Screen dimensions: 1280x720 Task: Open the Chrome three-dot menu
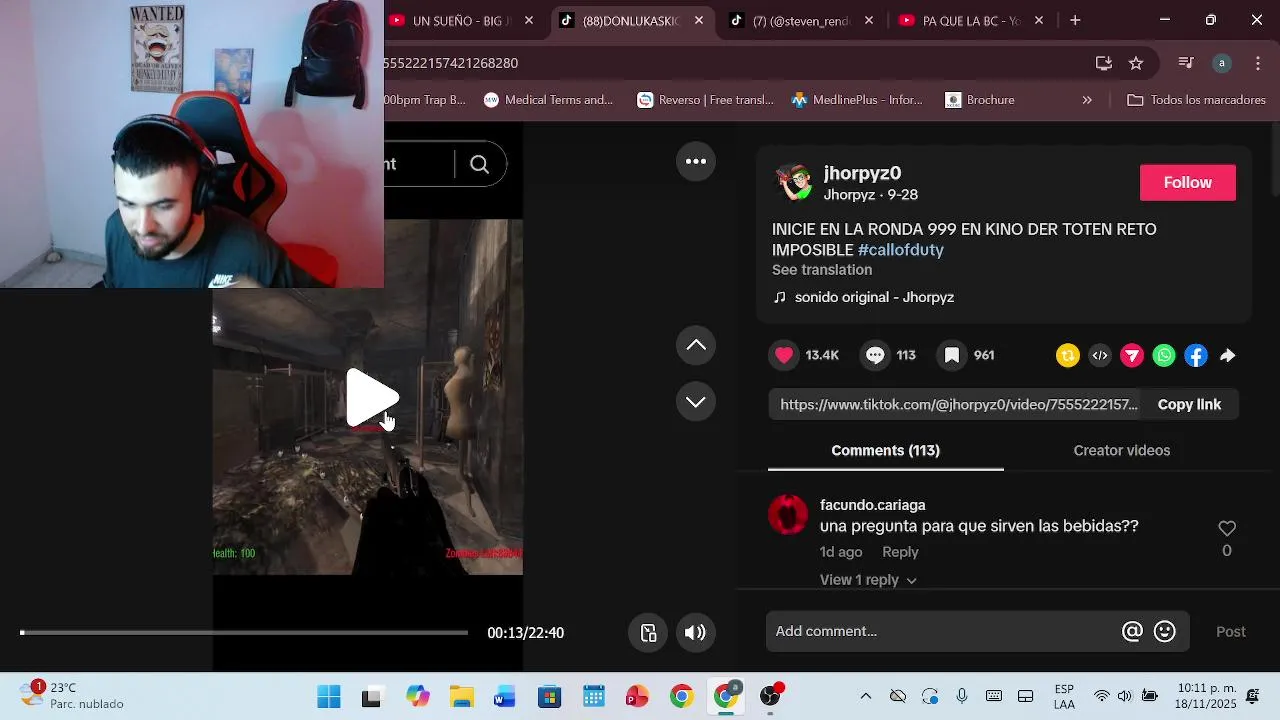click(x=1257, y=63)
